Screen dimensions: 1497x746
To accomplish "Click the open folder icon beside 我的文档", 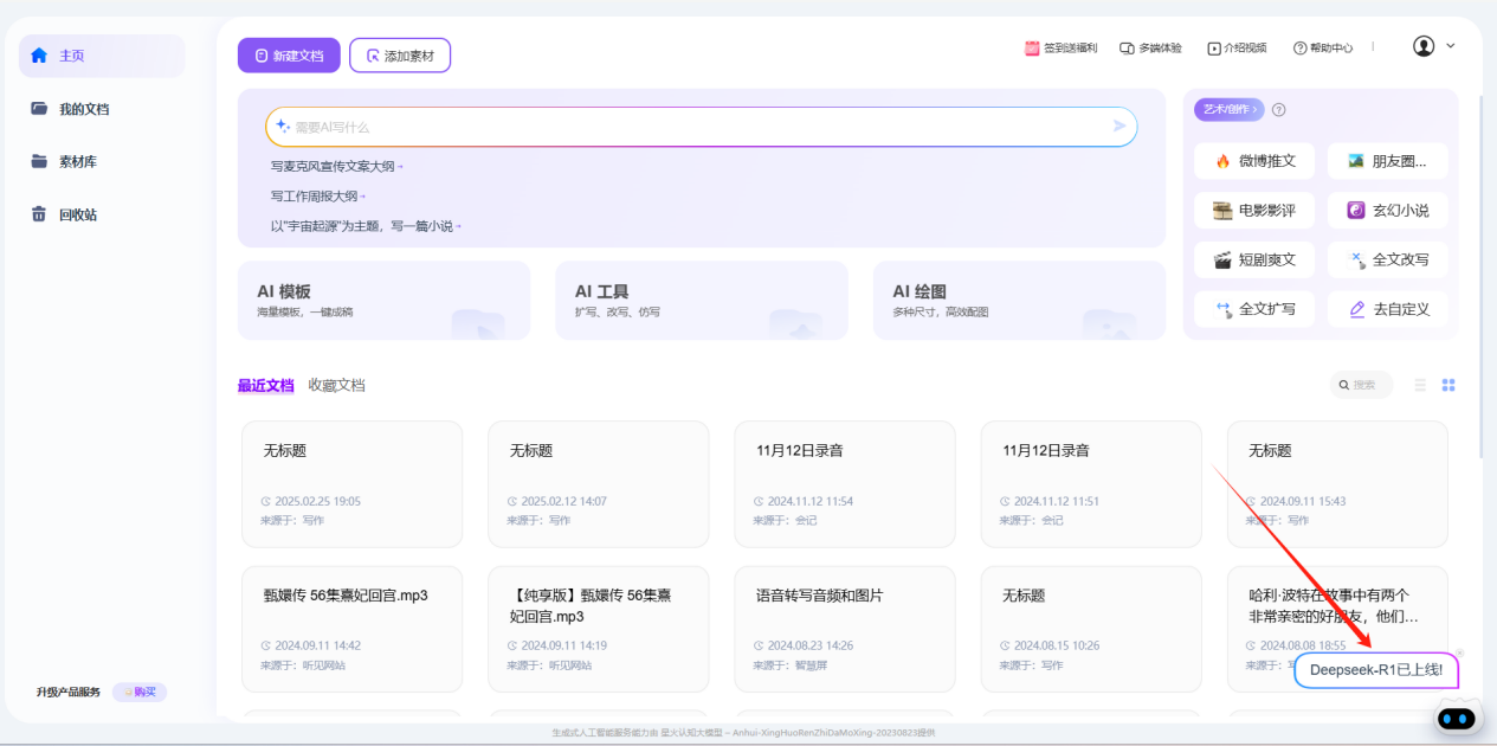I will (x=39, y=108).
